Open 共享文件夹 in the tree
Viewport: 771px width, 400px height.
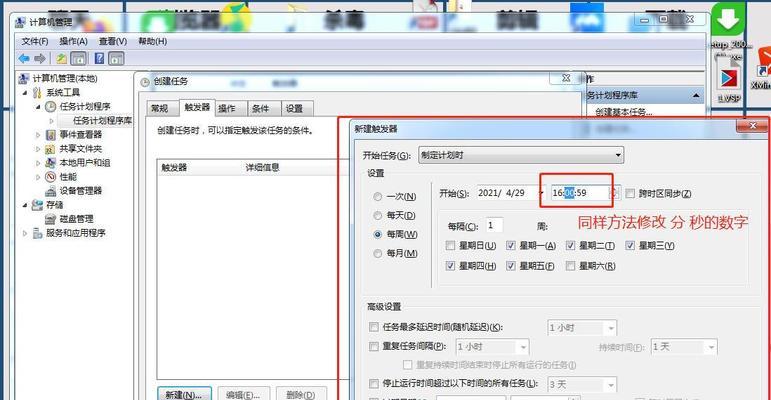[x=81, y=149]
